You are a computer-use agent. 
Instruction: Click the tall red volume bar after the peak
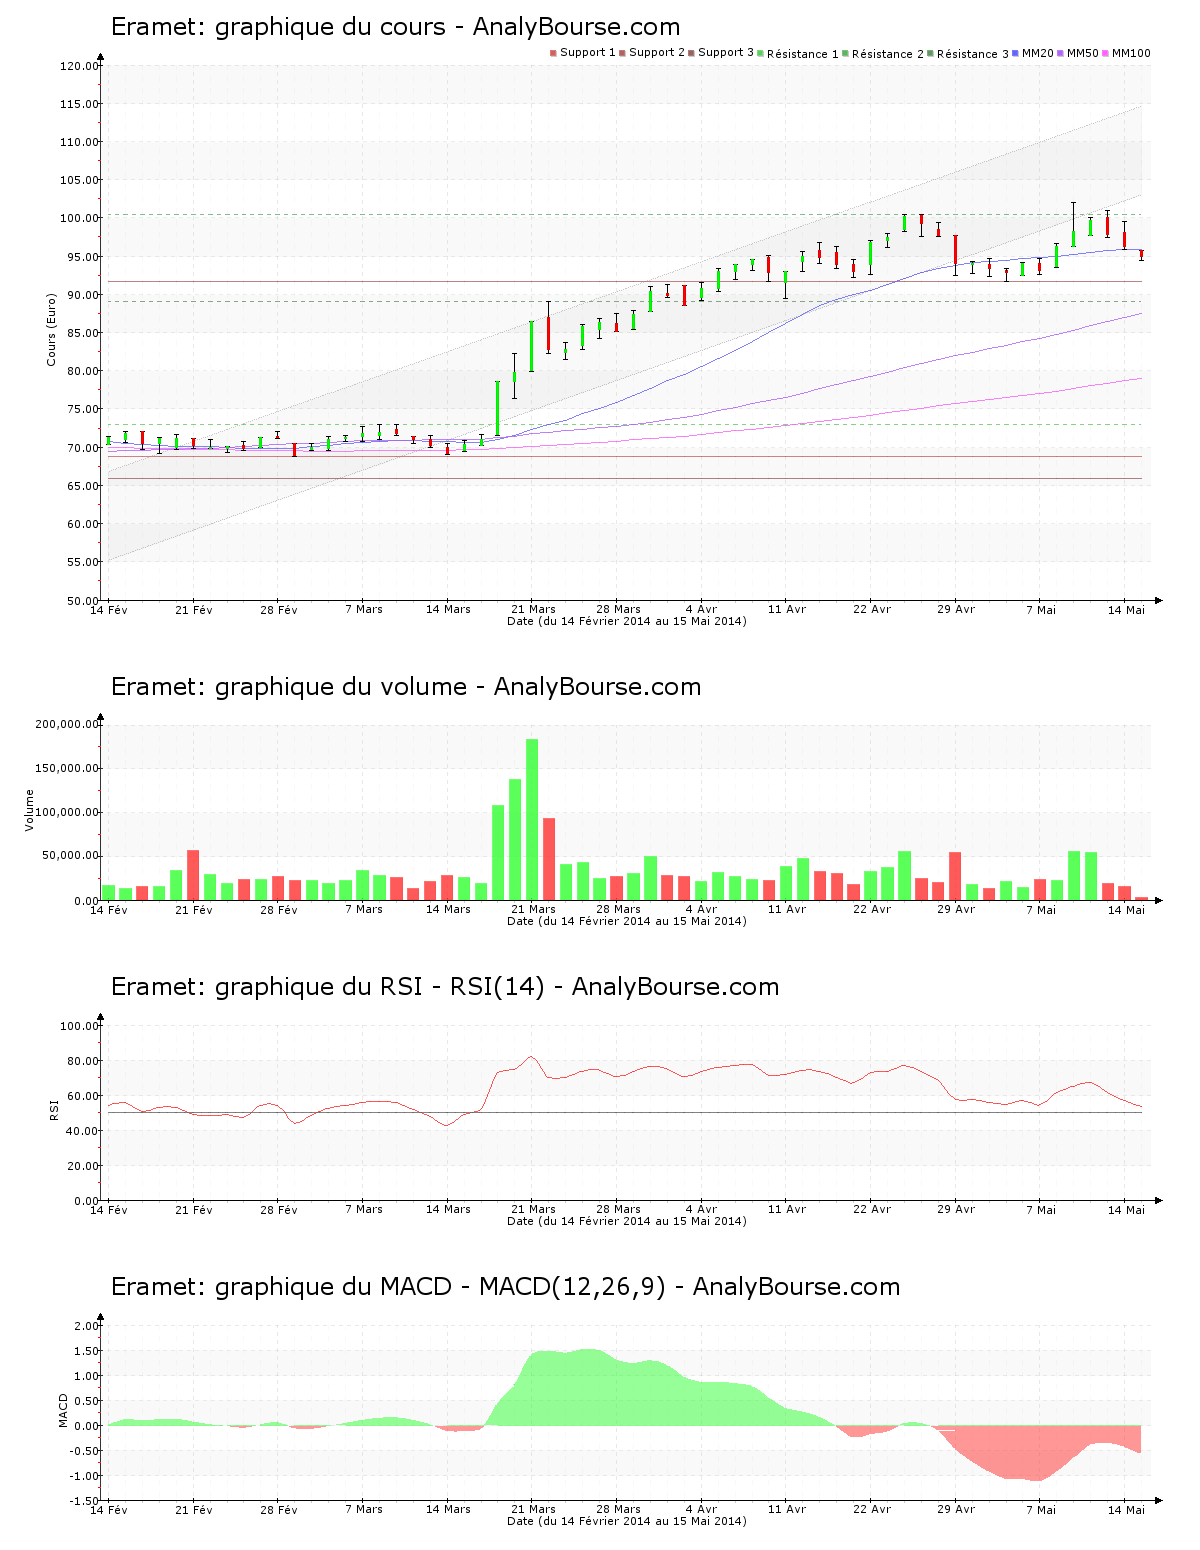pos(549,859)
